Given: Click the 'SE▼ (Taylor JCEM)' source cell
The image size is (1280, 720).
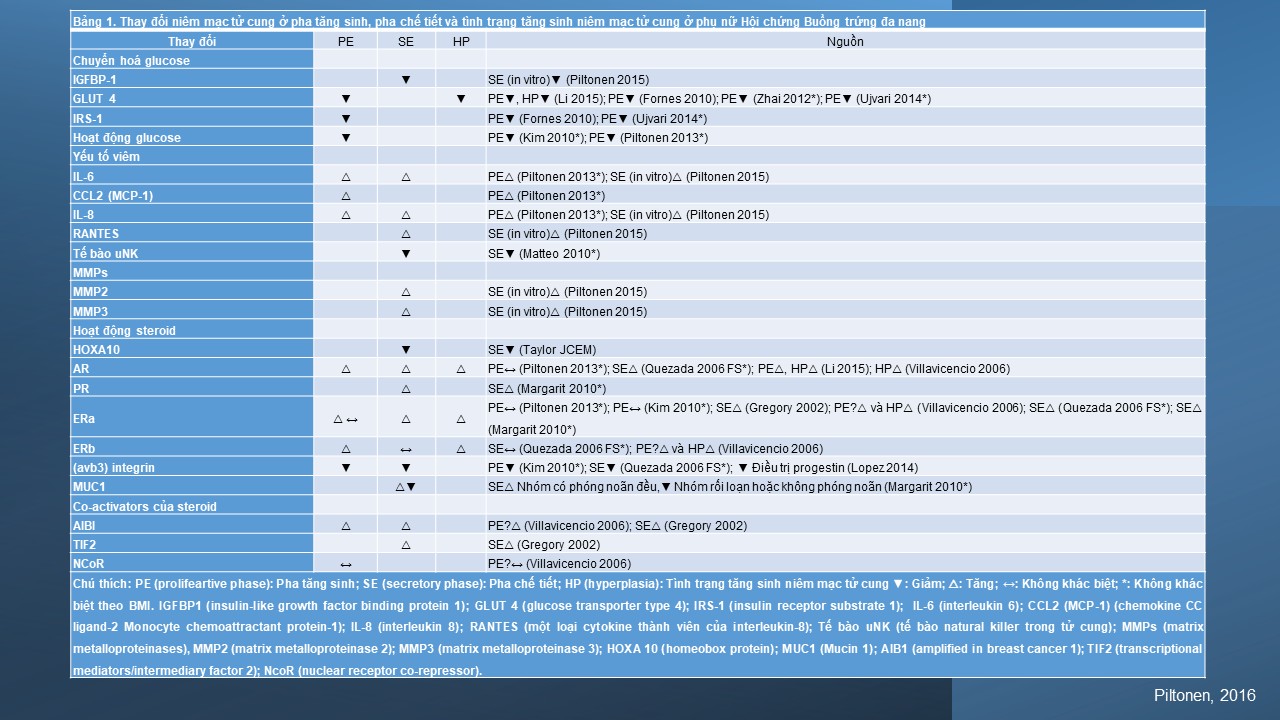Looking at the screenshot, I should coord(543,350).
